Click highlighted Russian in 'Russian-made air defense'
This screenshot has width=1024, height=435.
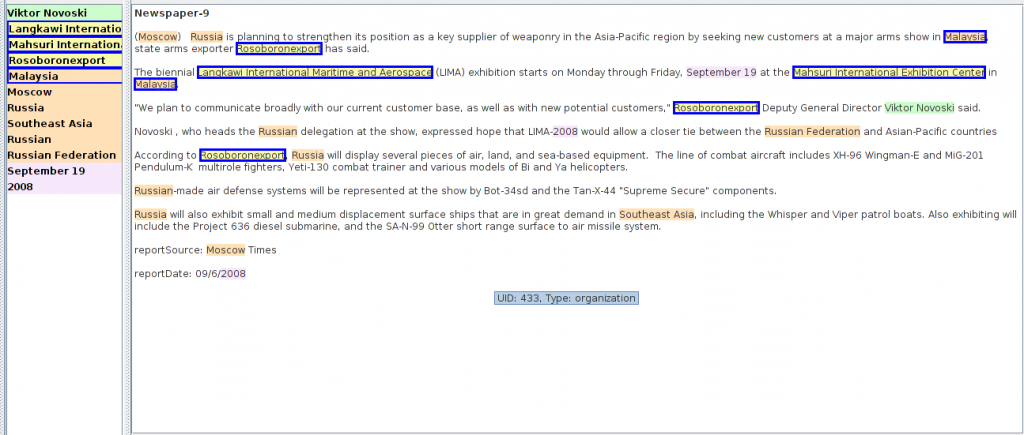click(153, 191)
